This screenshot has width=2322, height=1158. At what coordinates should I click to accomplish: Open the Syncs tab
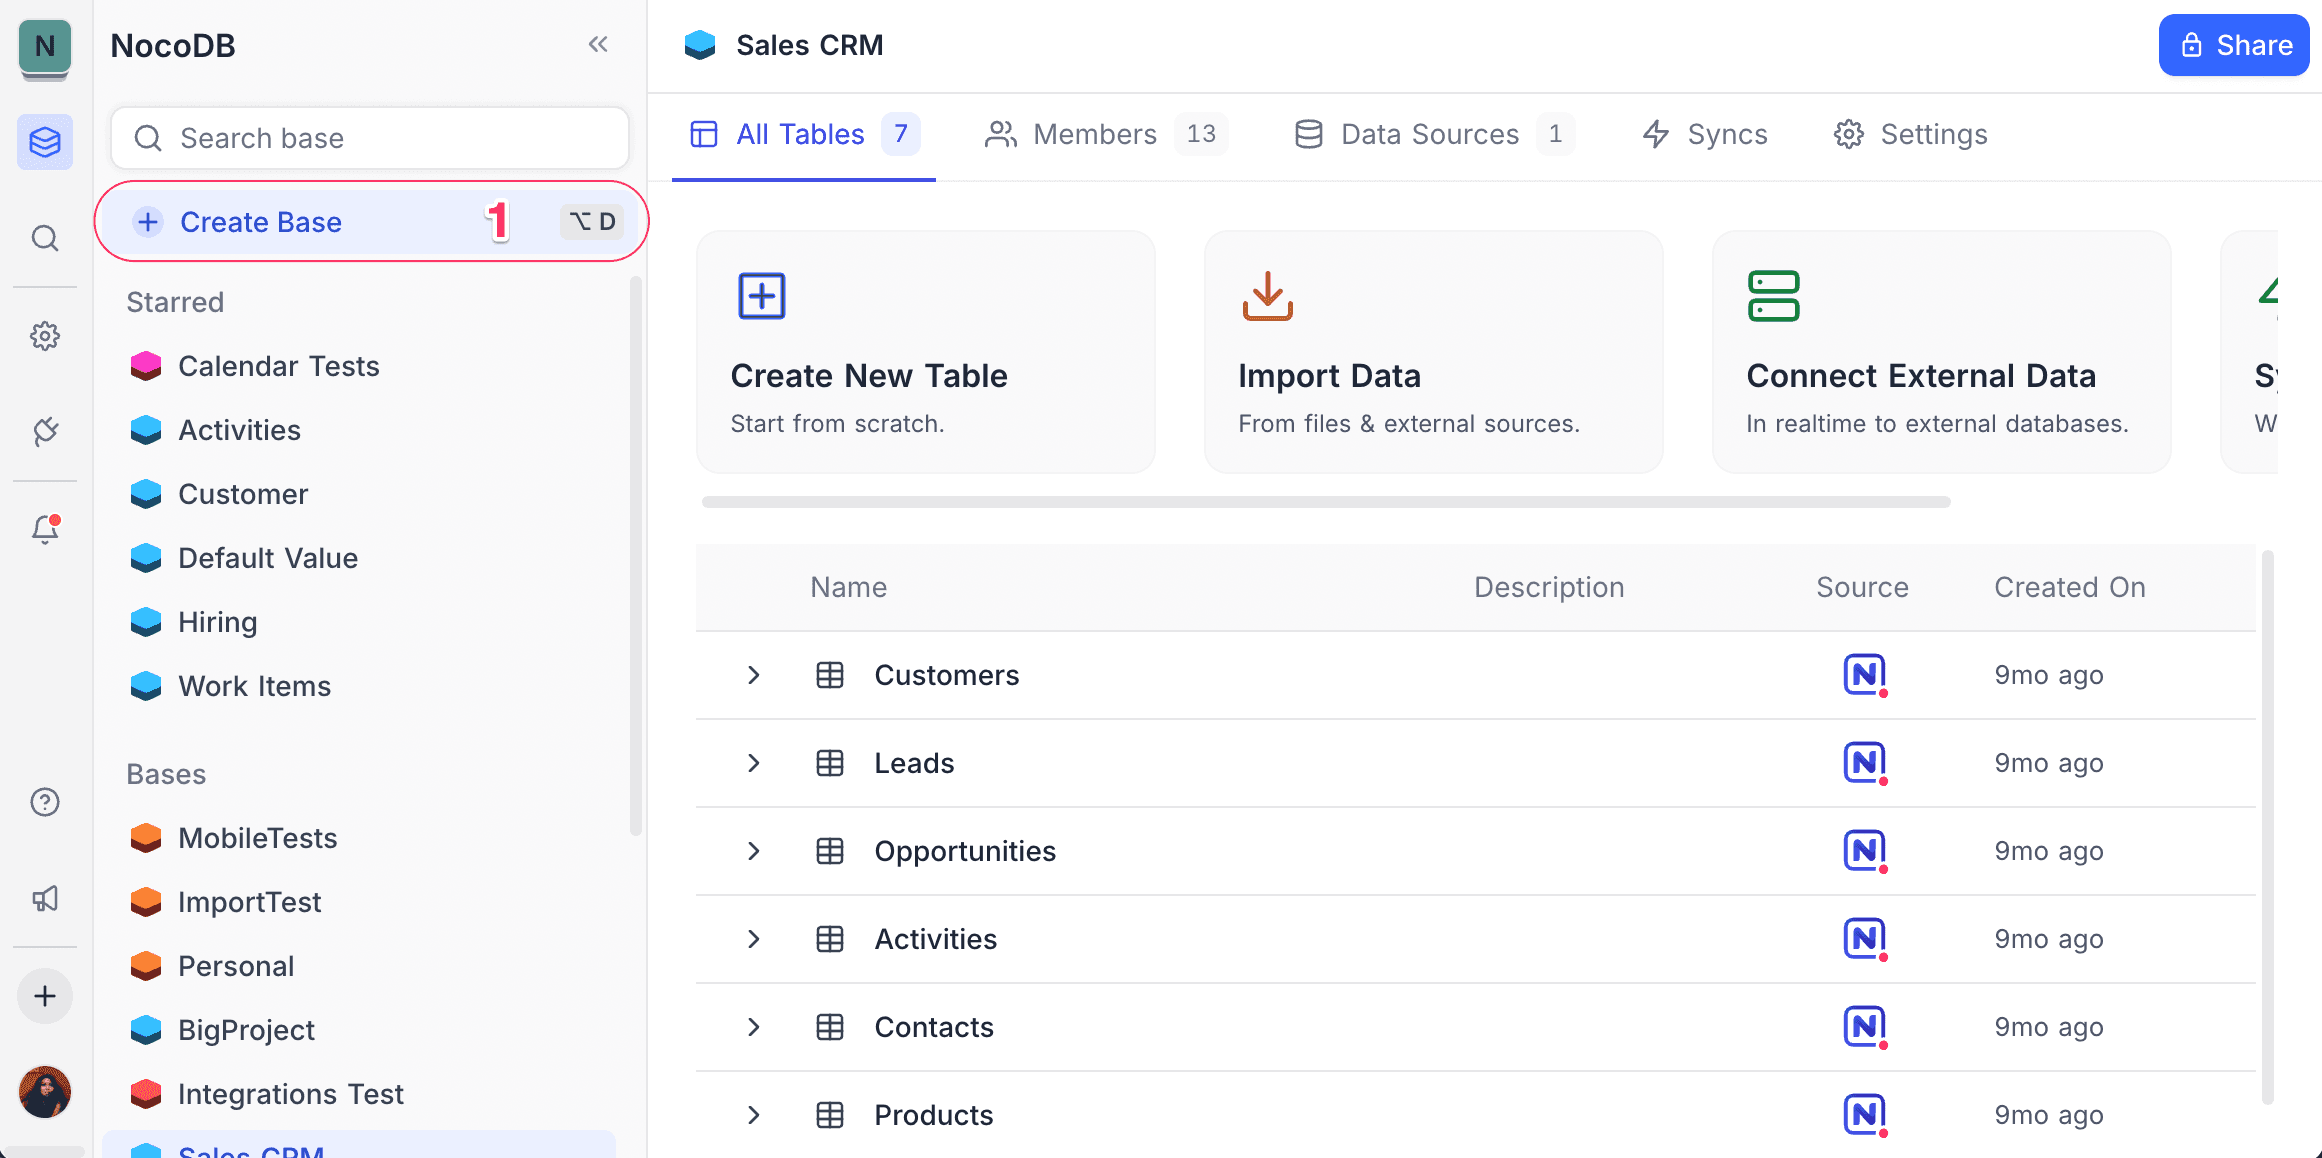point(1725,134)
